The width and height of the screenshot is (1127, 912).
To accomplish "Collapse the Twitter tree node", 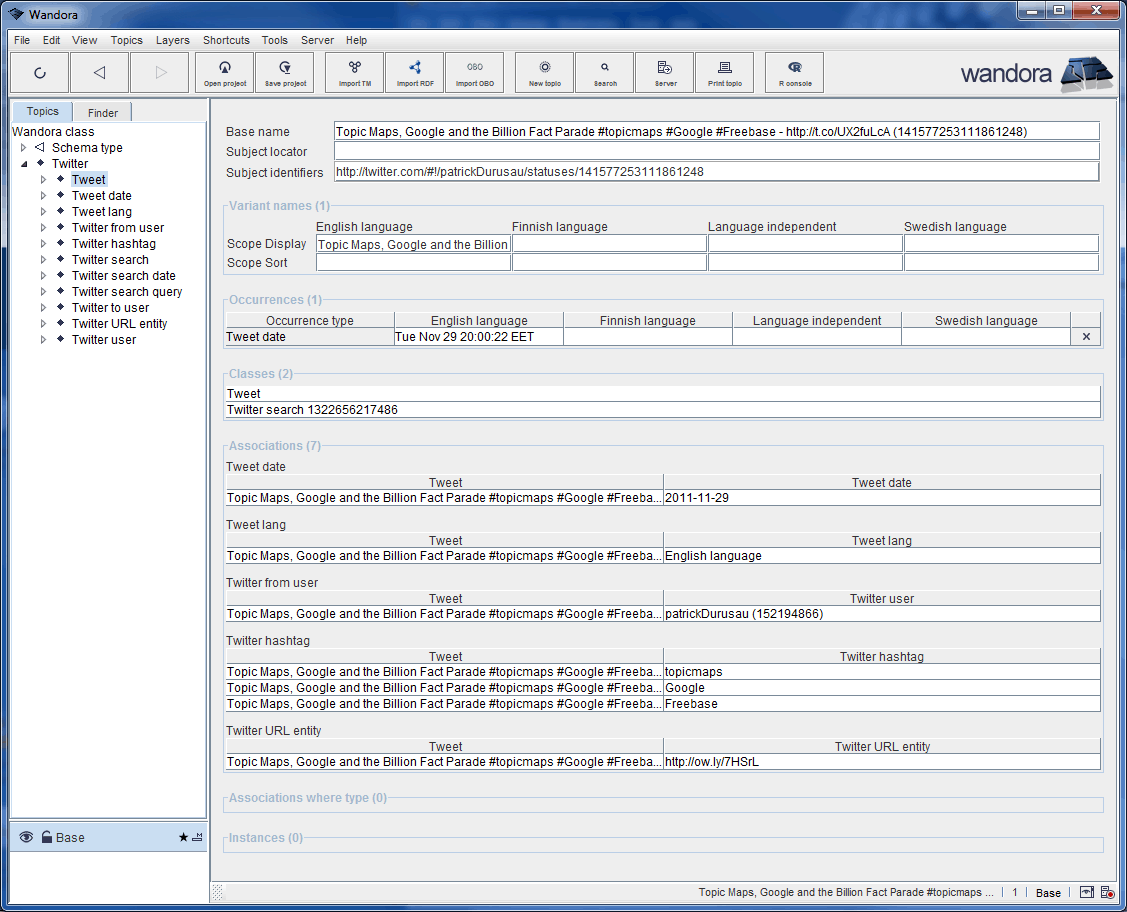I will pyautogui.click(x=24, y=163).
